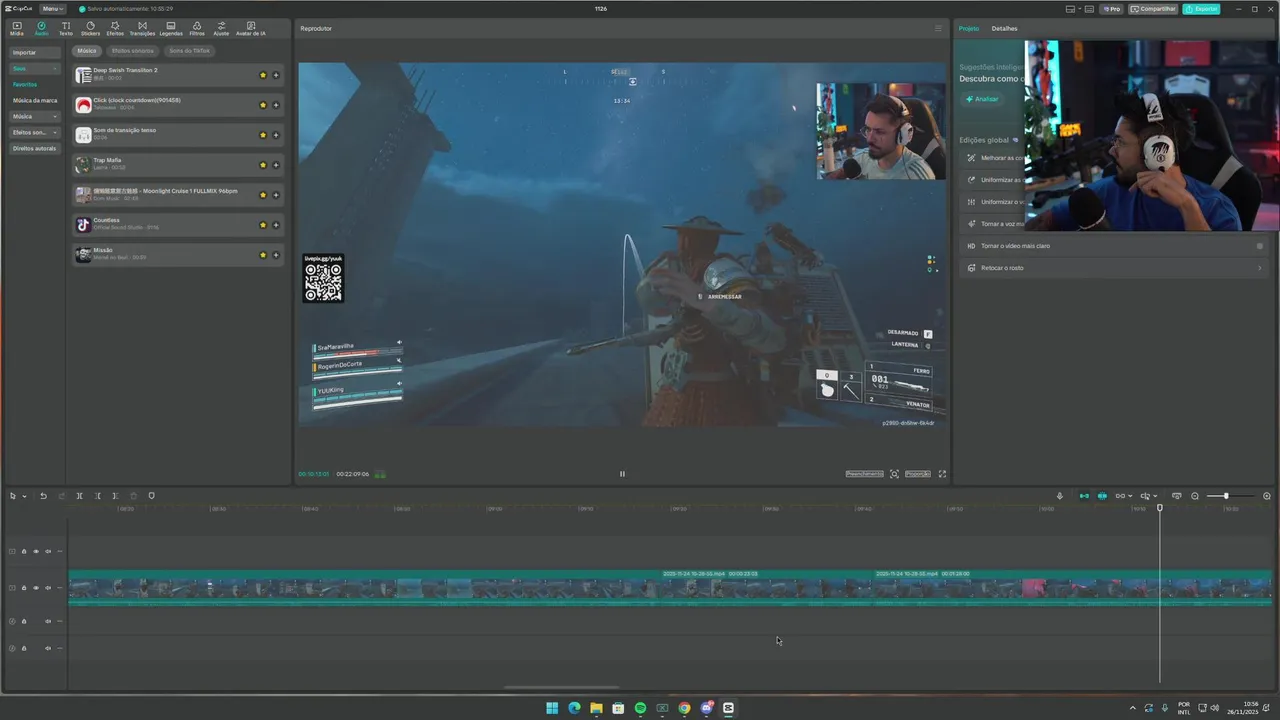1280x720 pixels.
Task: Open the Windows Start menu
Action: [x=552, y=708]
